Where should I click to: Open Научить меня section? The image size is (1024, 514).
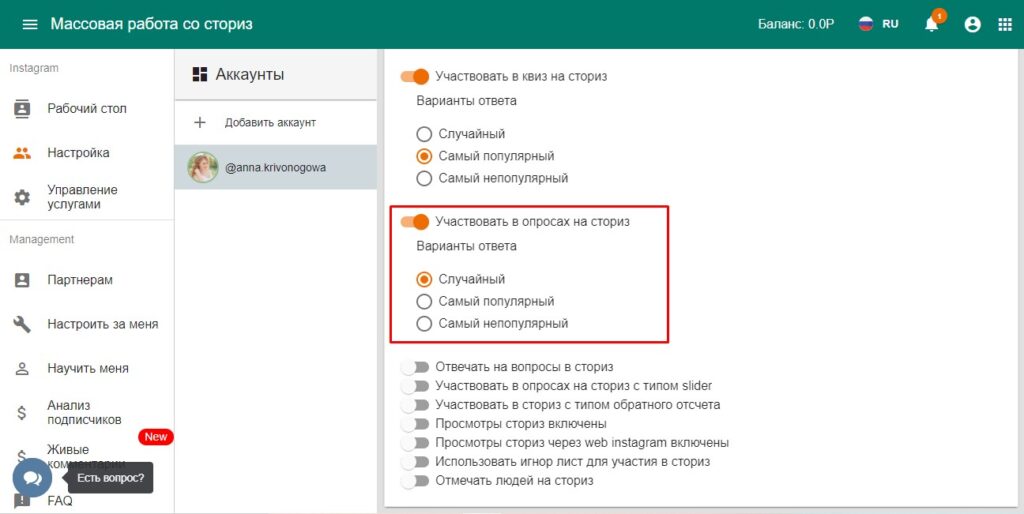pos(87,368)
